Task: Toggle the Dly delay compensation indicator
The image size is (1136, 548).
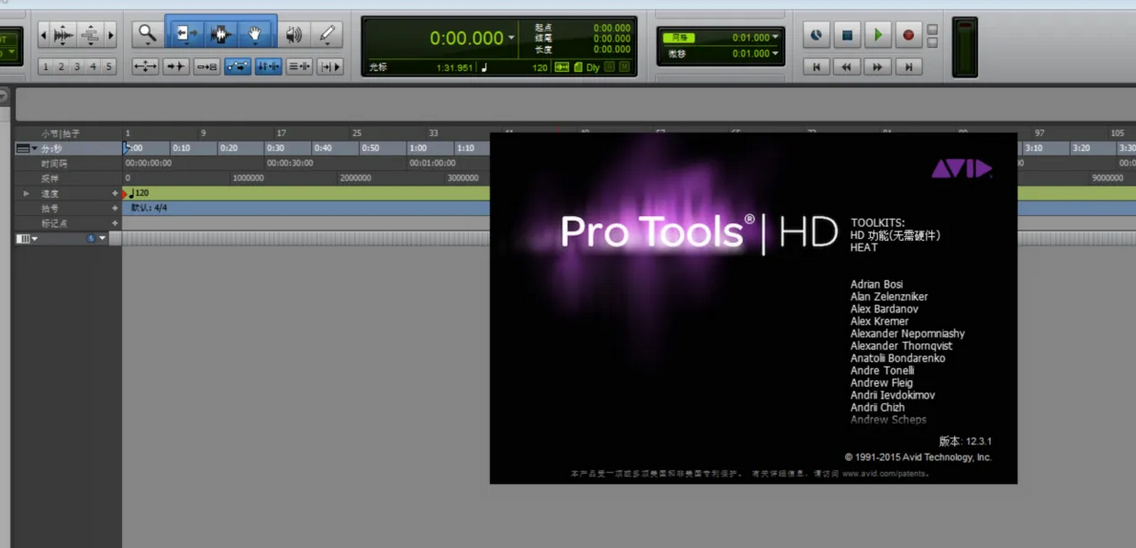Action: click(593, 67)
